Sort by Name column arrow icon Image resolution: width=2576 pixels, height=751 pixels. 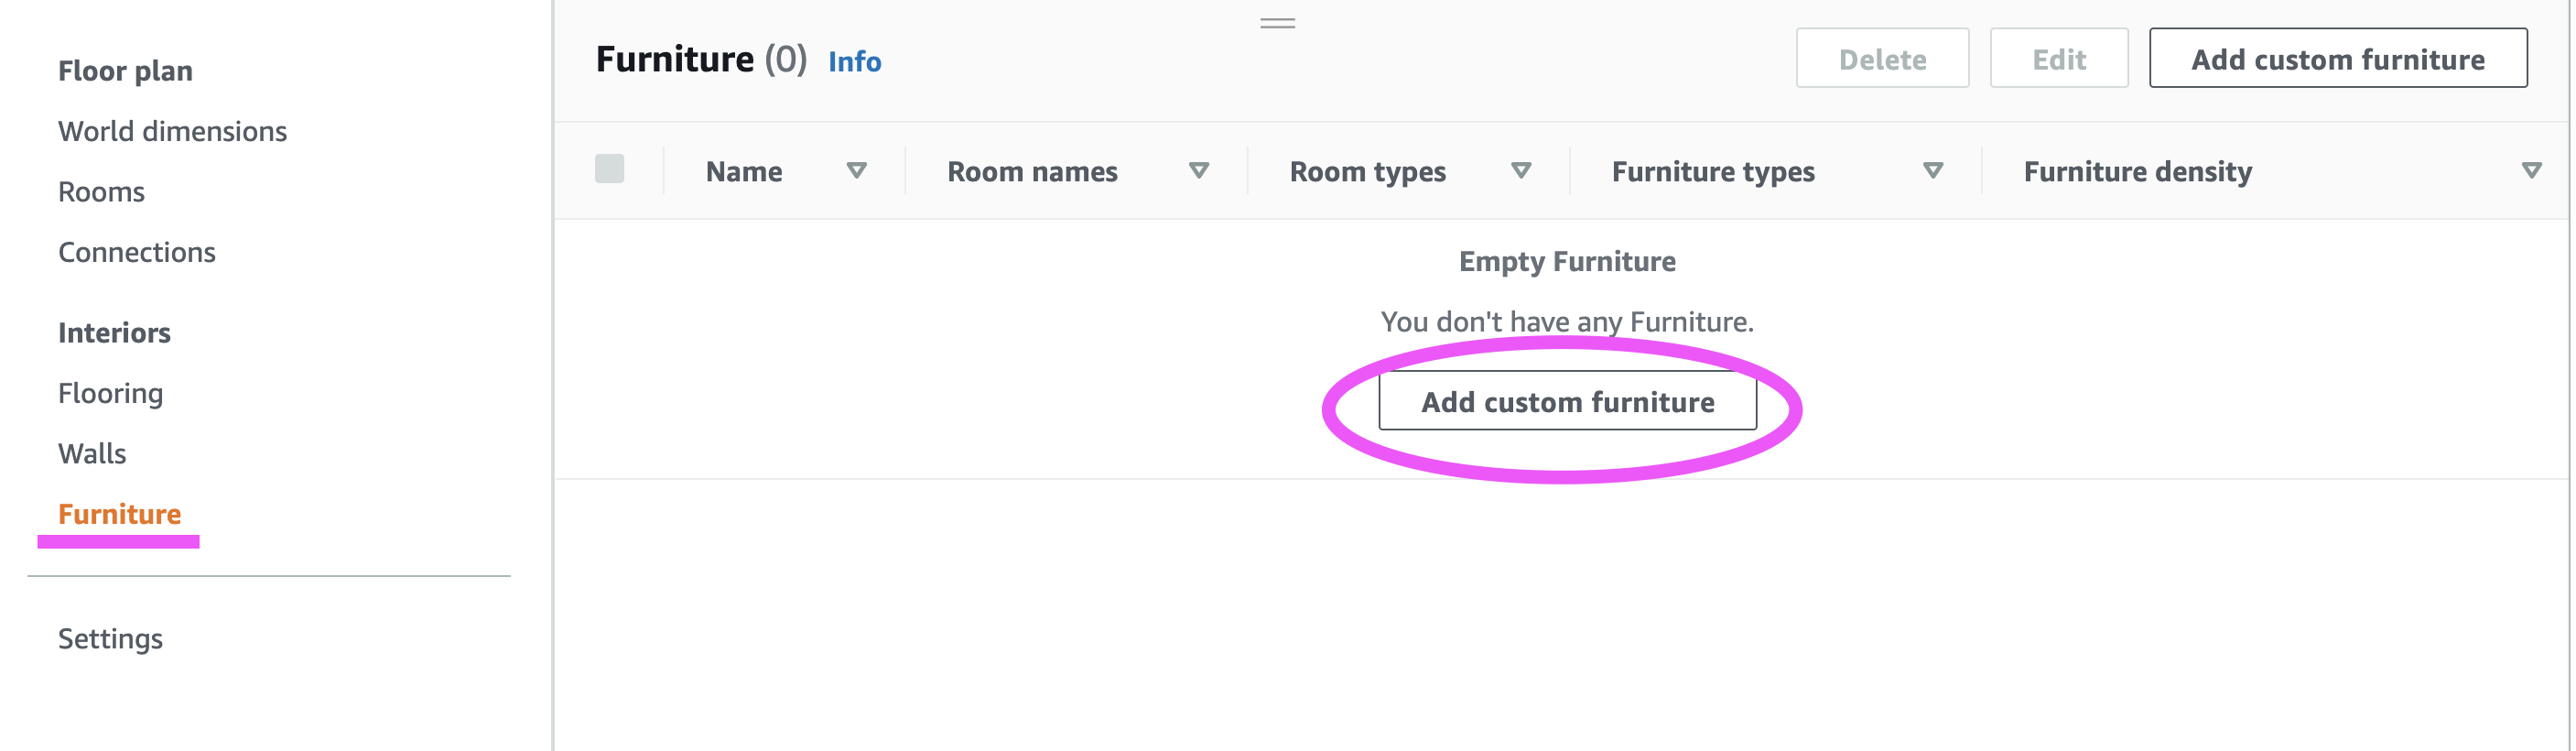pyautogui.click(x=856, y=171)
